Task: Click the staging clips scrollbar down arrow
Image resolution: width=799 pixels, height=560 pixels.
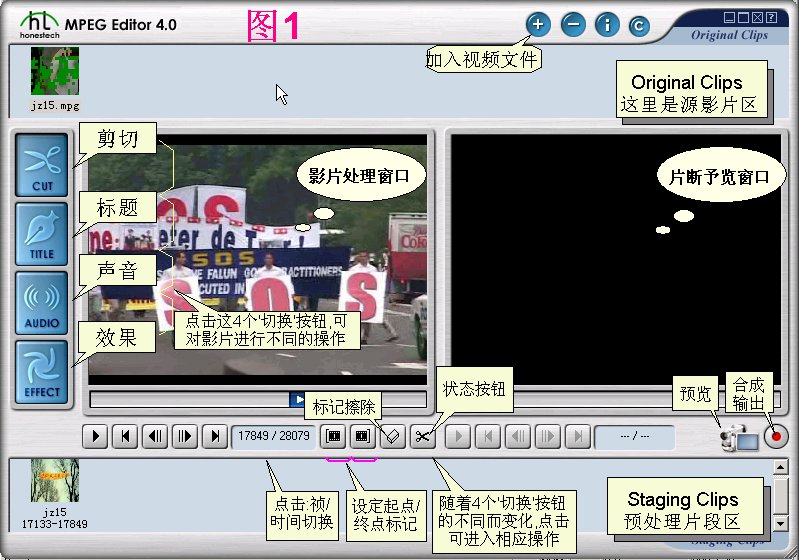Action: 780,523
